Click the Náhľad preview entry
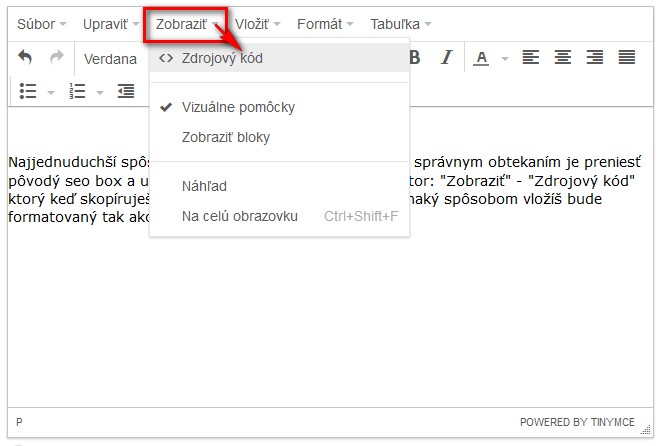Image resolution: width=666 pixels, height=446 pixels. tap(204, 186)
